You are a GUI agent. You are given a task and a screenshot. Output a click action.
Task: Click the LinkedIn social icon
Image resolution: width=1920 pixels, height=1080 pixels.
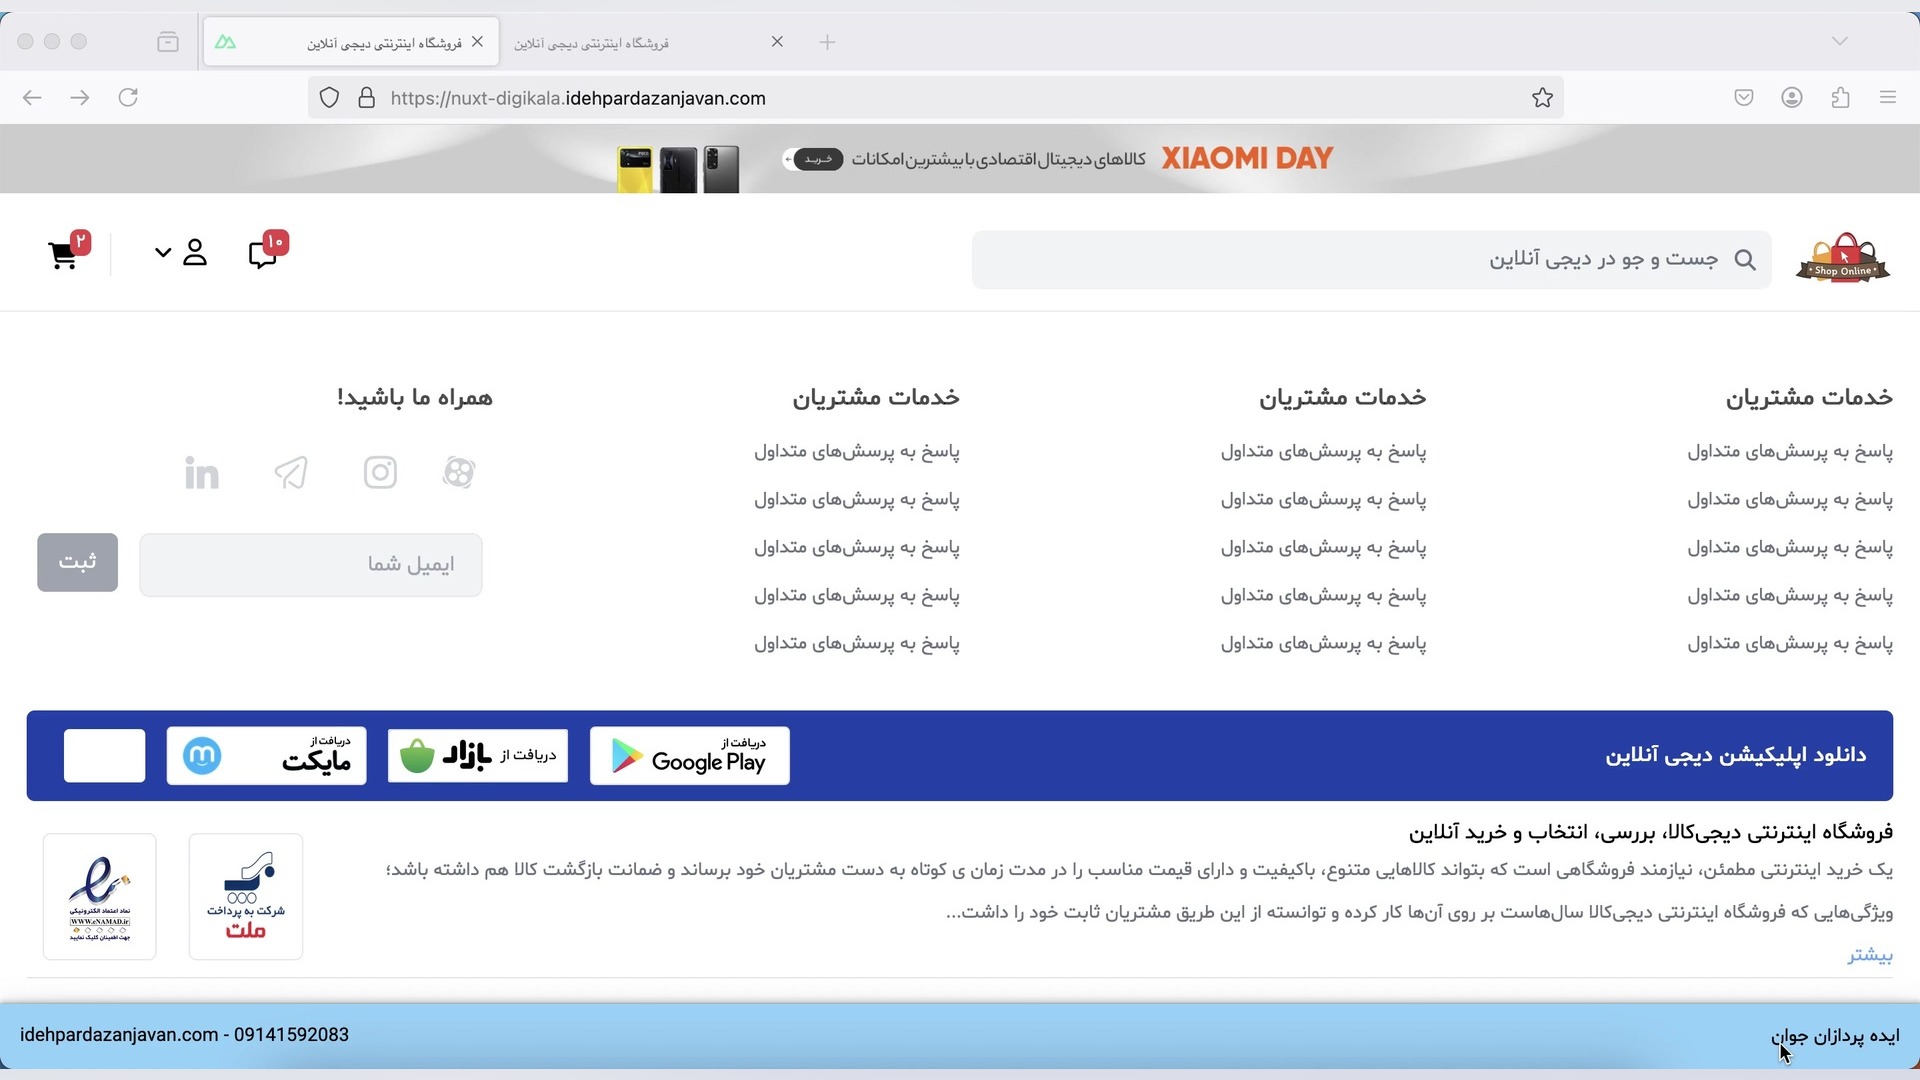point(202,473)
